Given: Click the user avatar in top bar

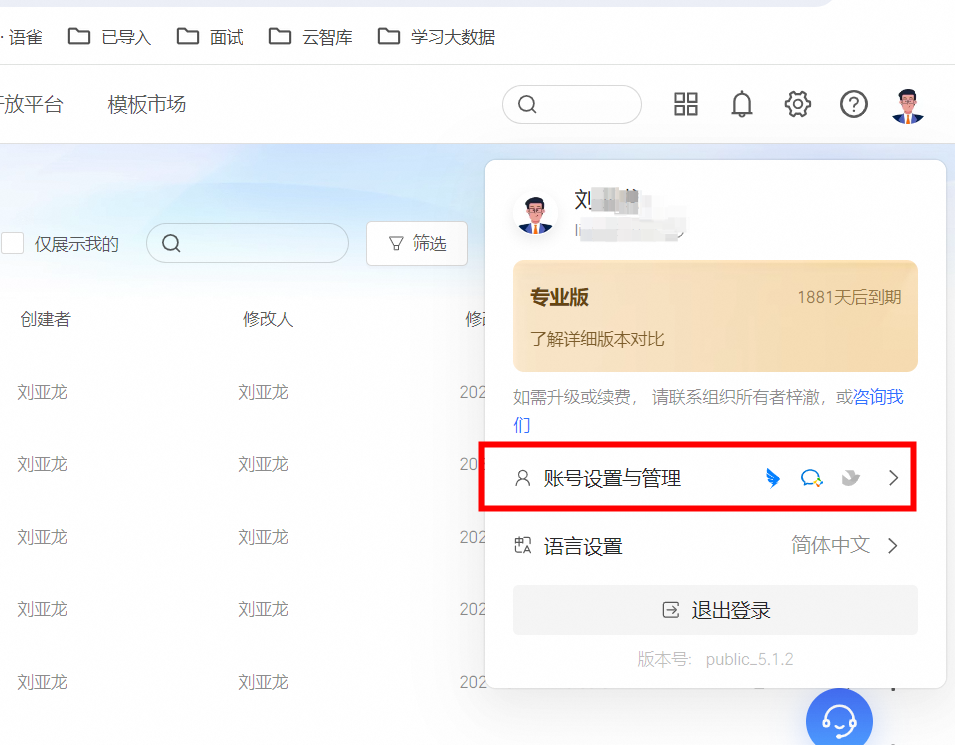Looking at the screenshot, I should [908, 105].
